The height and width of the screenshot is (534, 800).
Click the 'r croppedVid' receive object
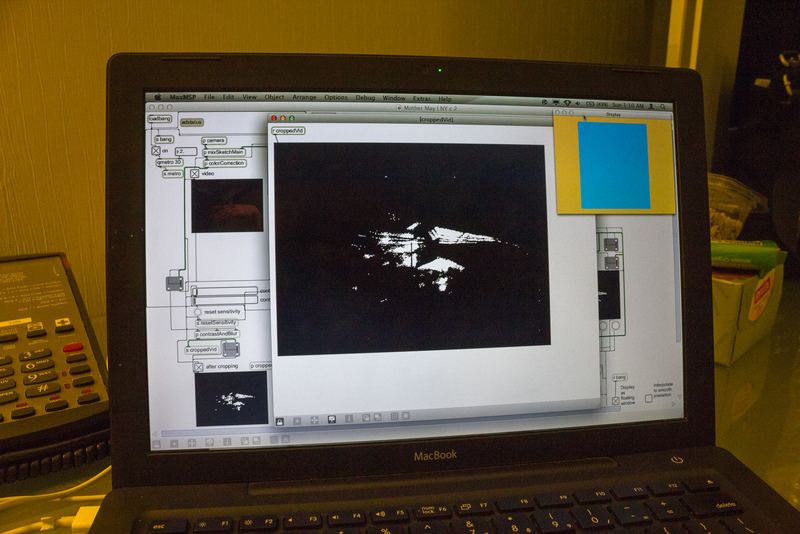click(288, 131)
